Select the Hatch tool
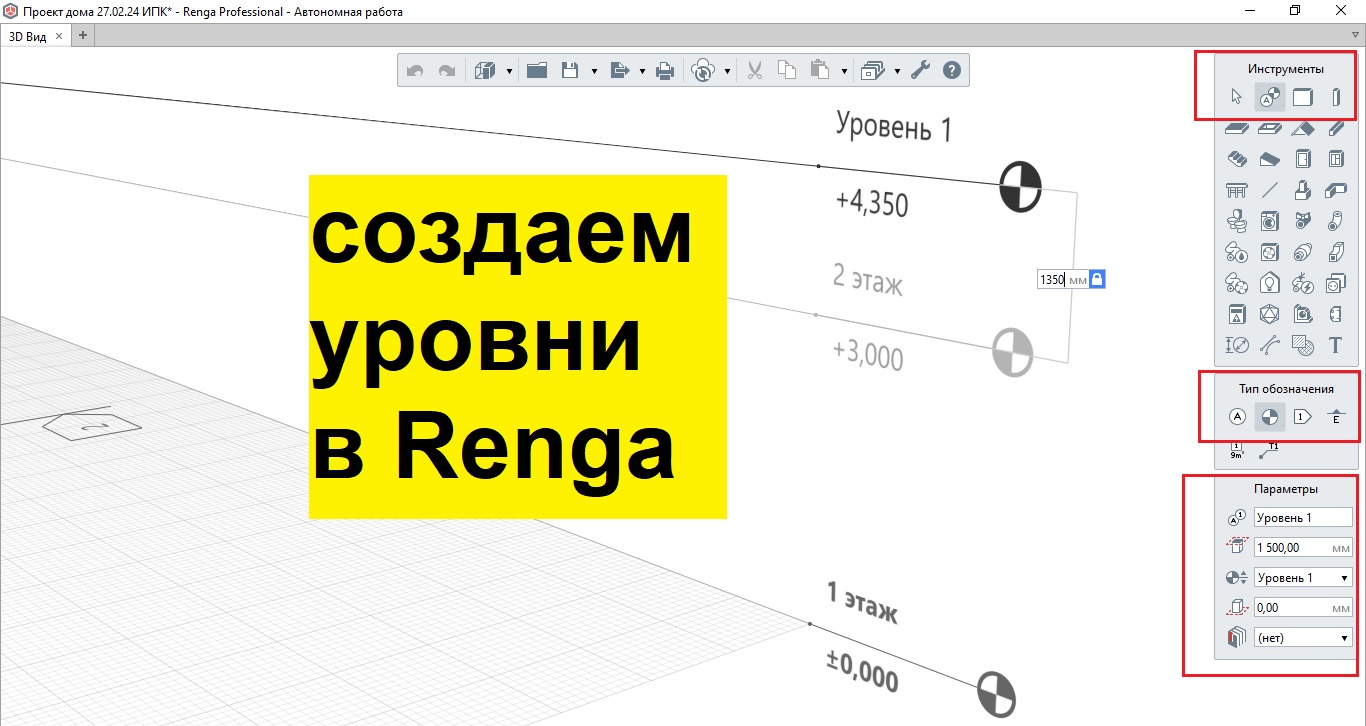This screenshot has height=726, width=1366. [x=1302, y=345]
